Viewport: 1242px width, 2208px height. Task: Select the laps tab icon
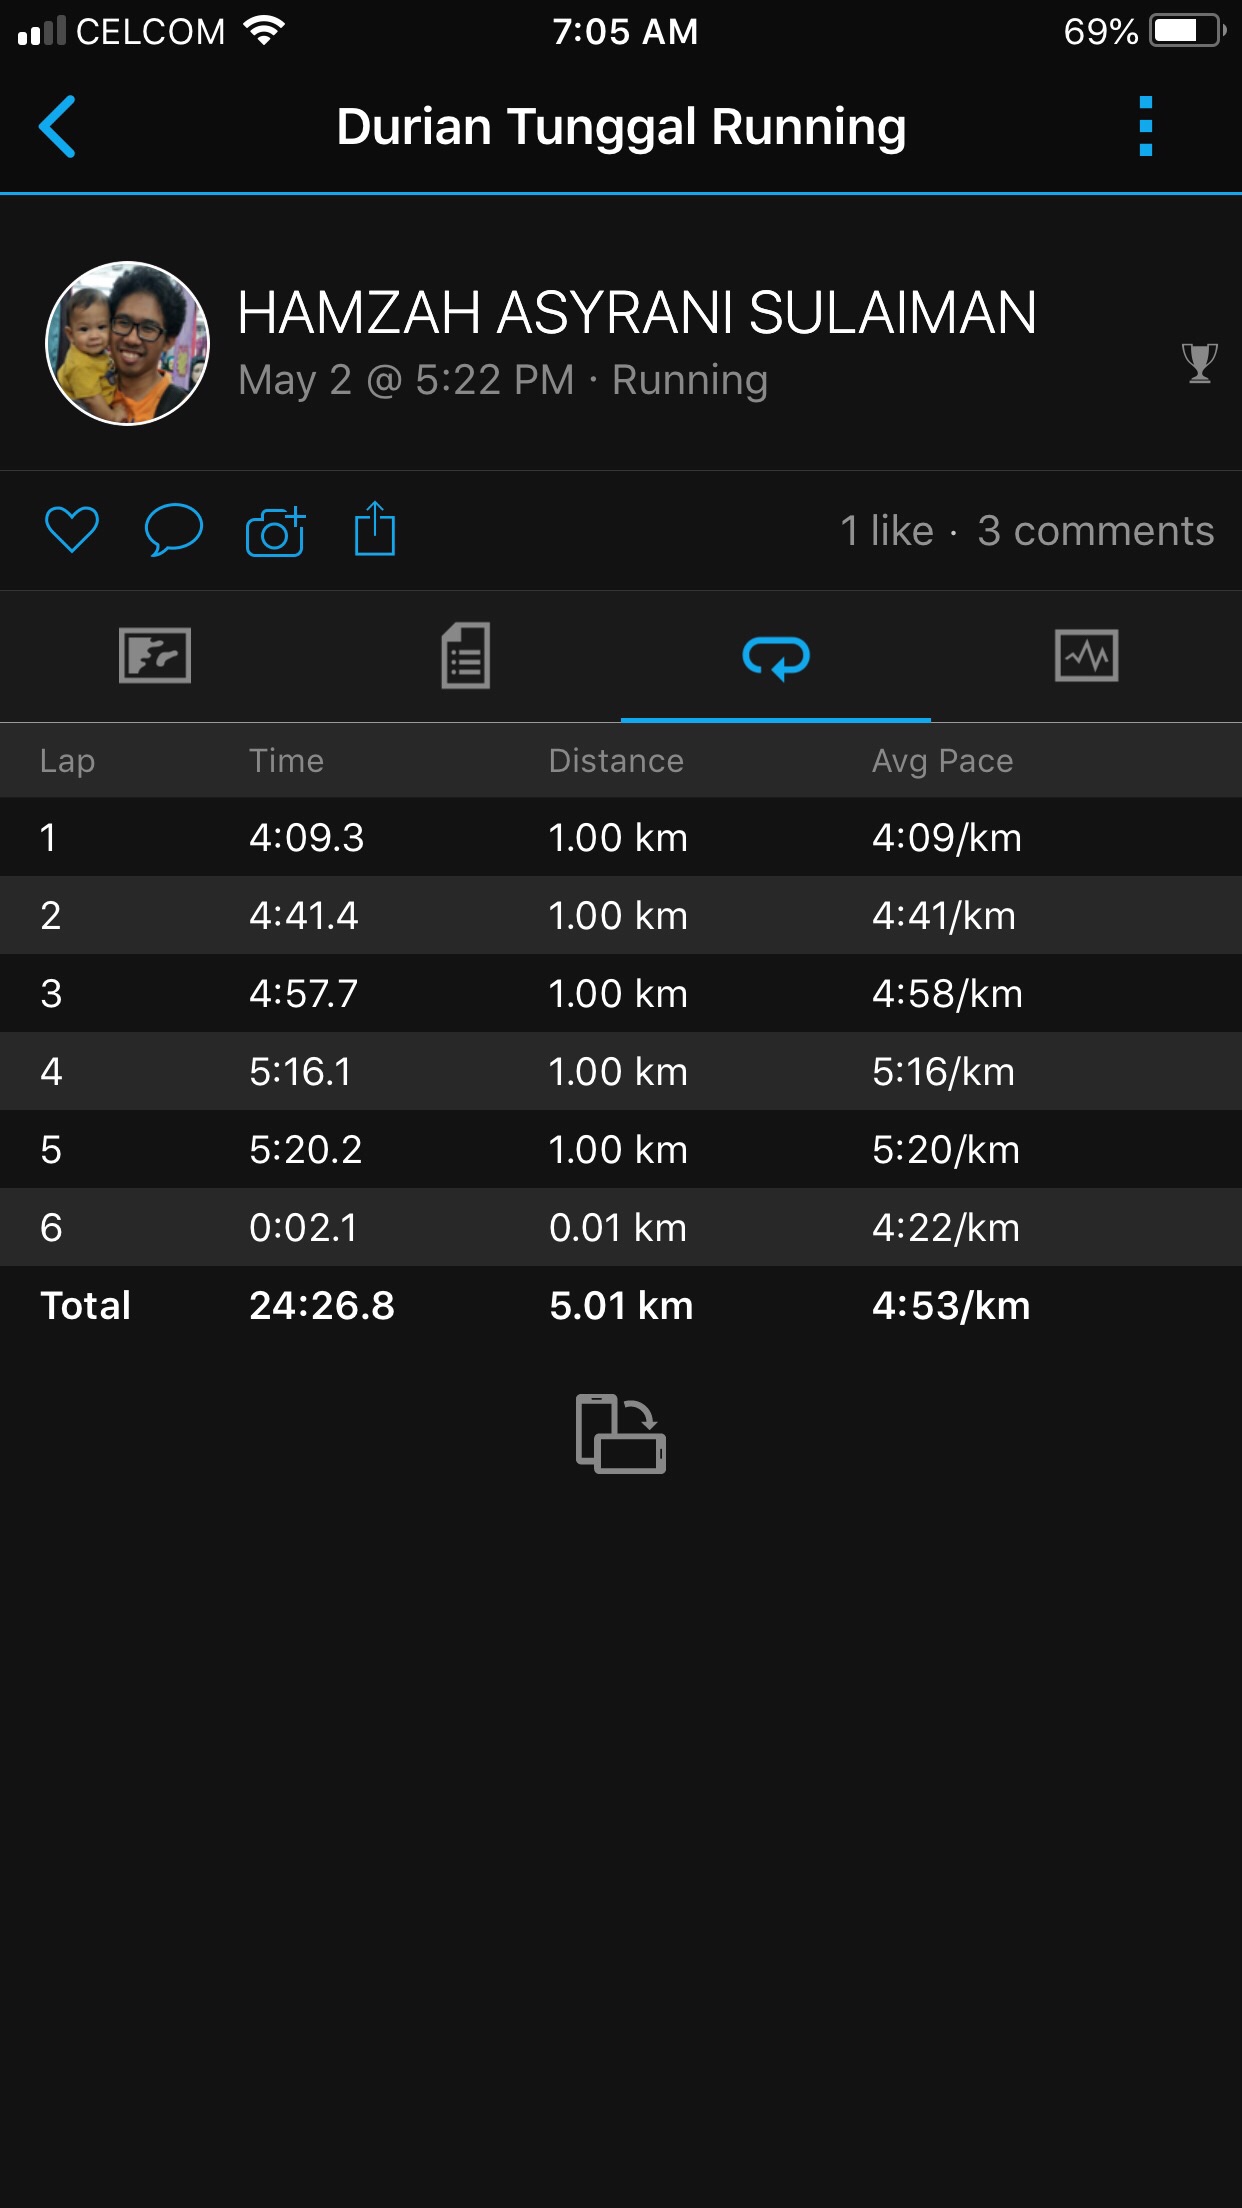776,657
